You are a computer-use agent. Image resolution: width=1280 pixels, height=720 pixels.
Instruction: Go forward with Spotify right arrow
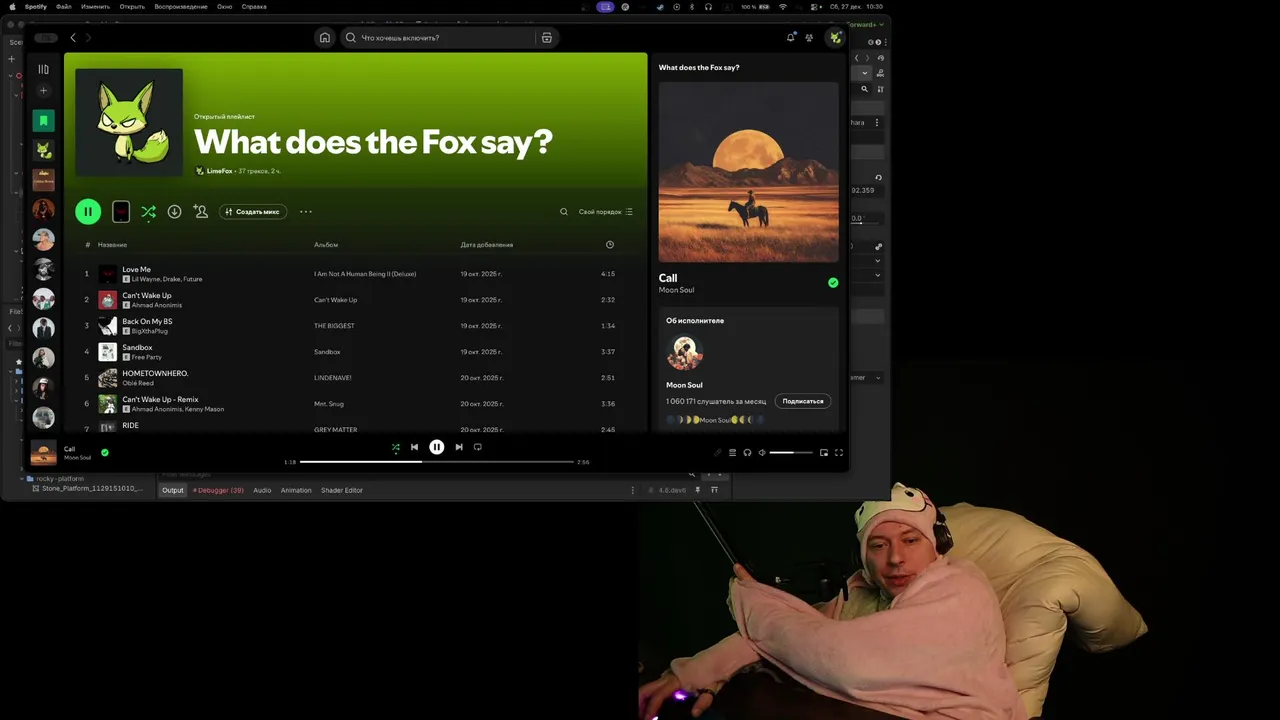(88, 38)
